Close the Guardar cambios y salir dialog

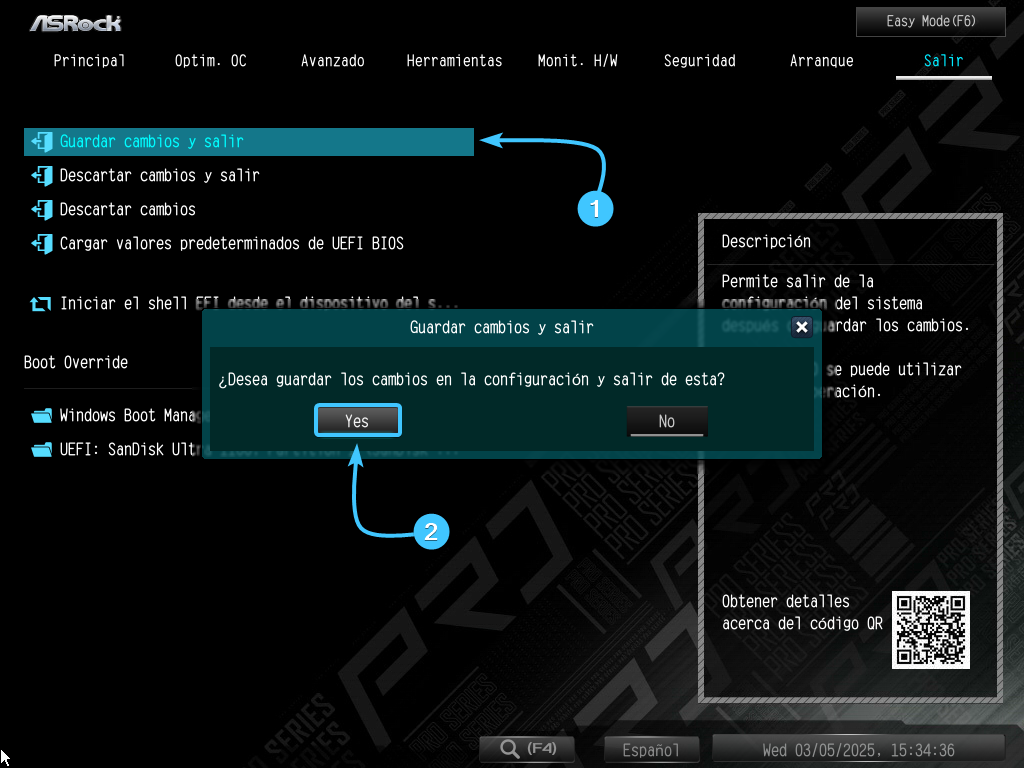click(x=801, y=327)
